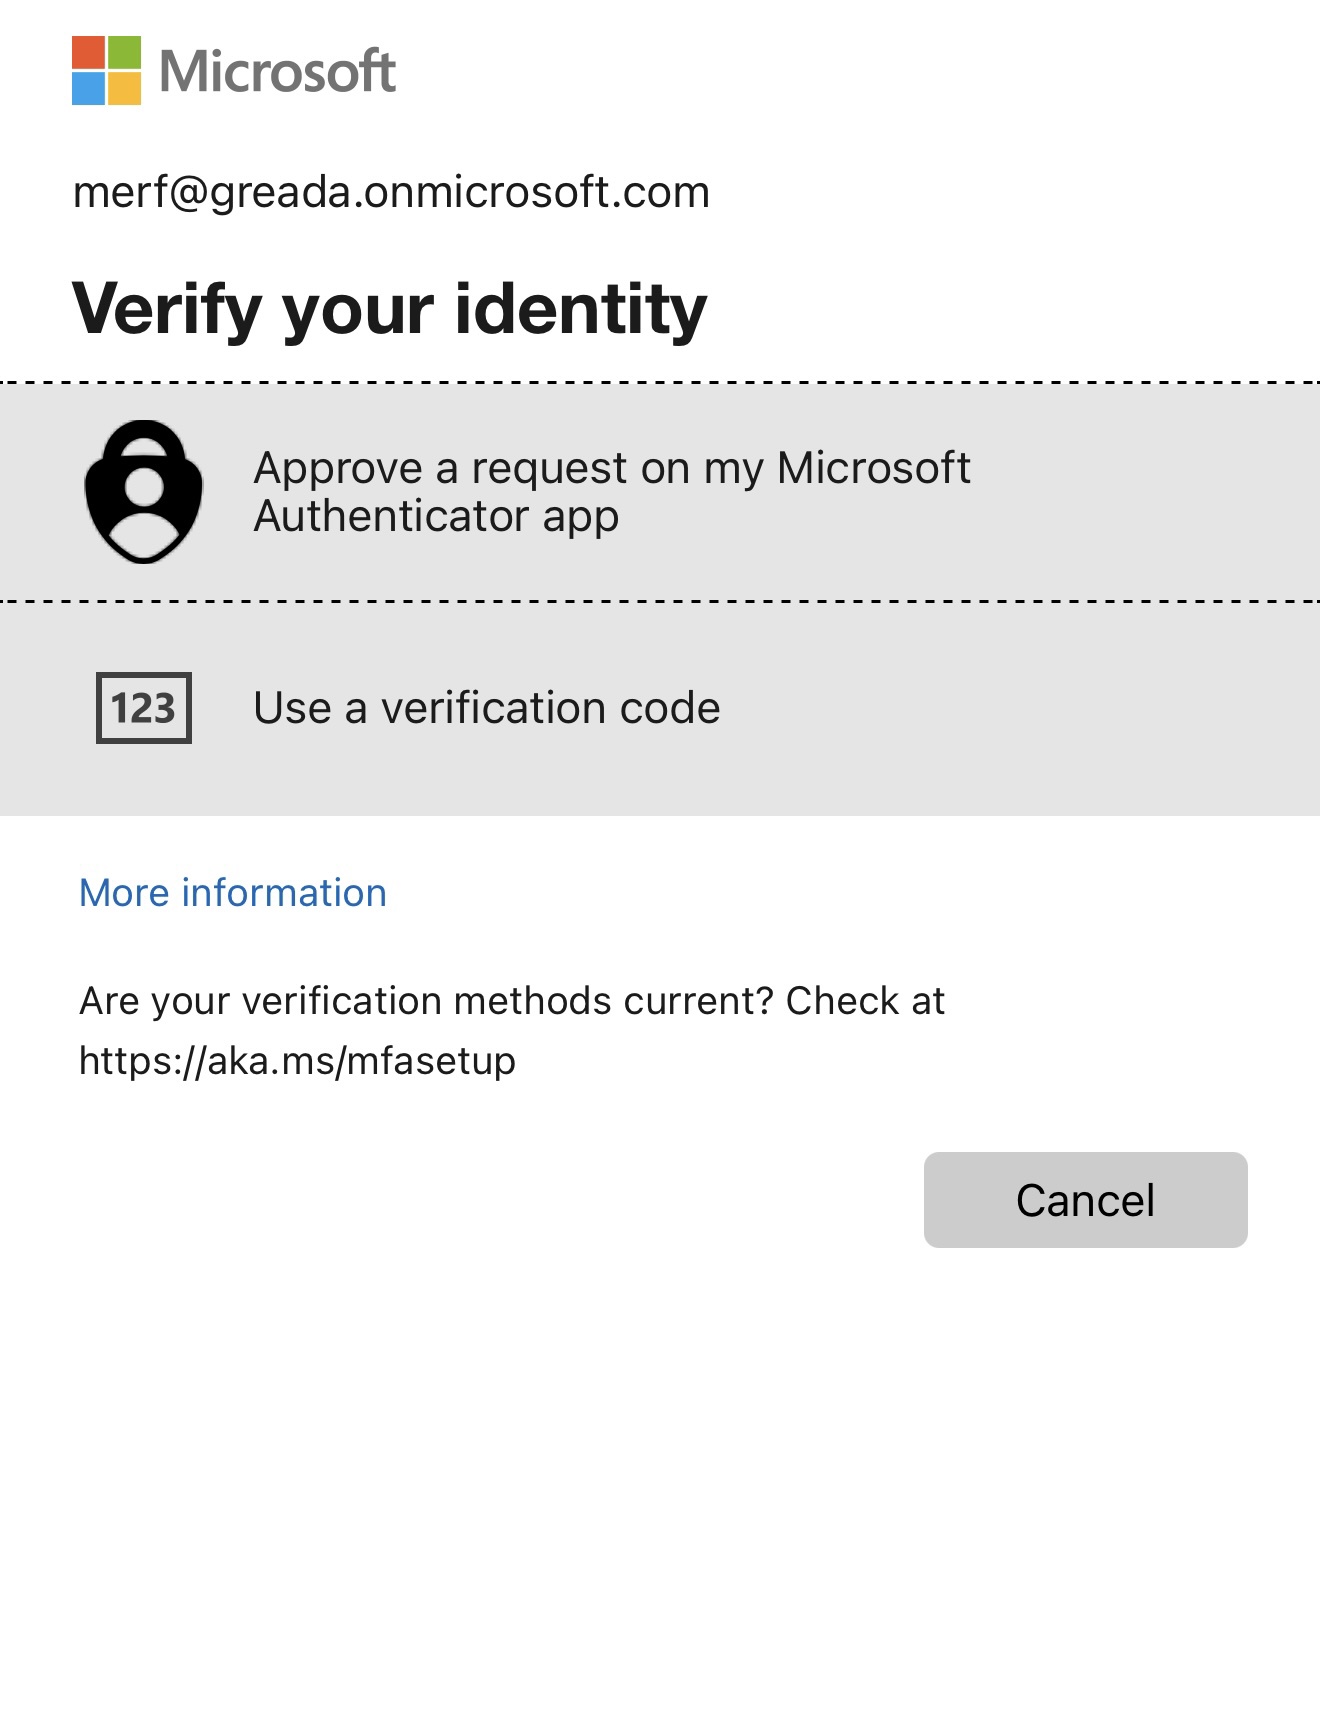Select Use a verification code option

pyautogui.click(x=660, y=709)
